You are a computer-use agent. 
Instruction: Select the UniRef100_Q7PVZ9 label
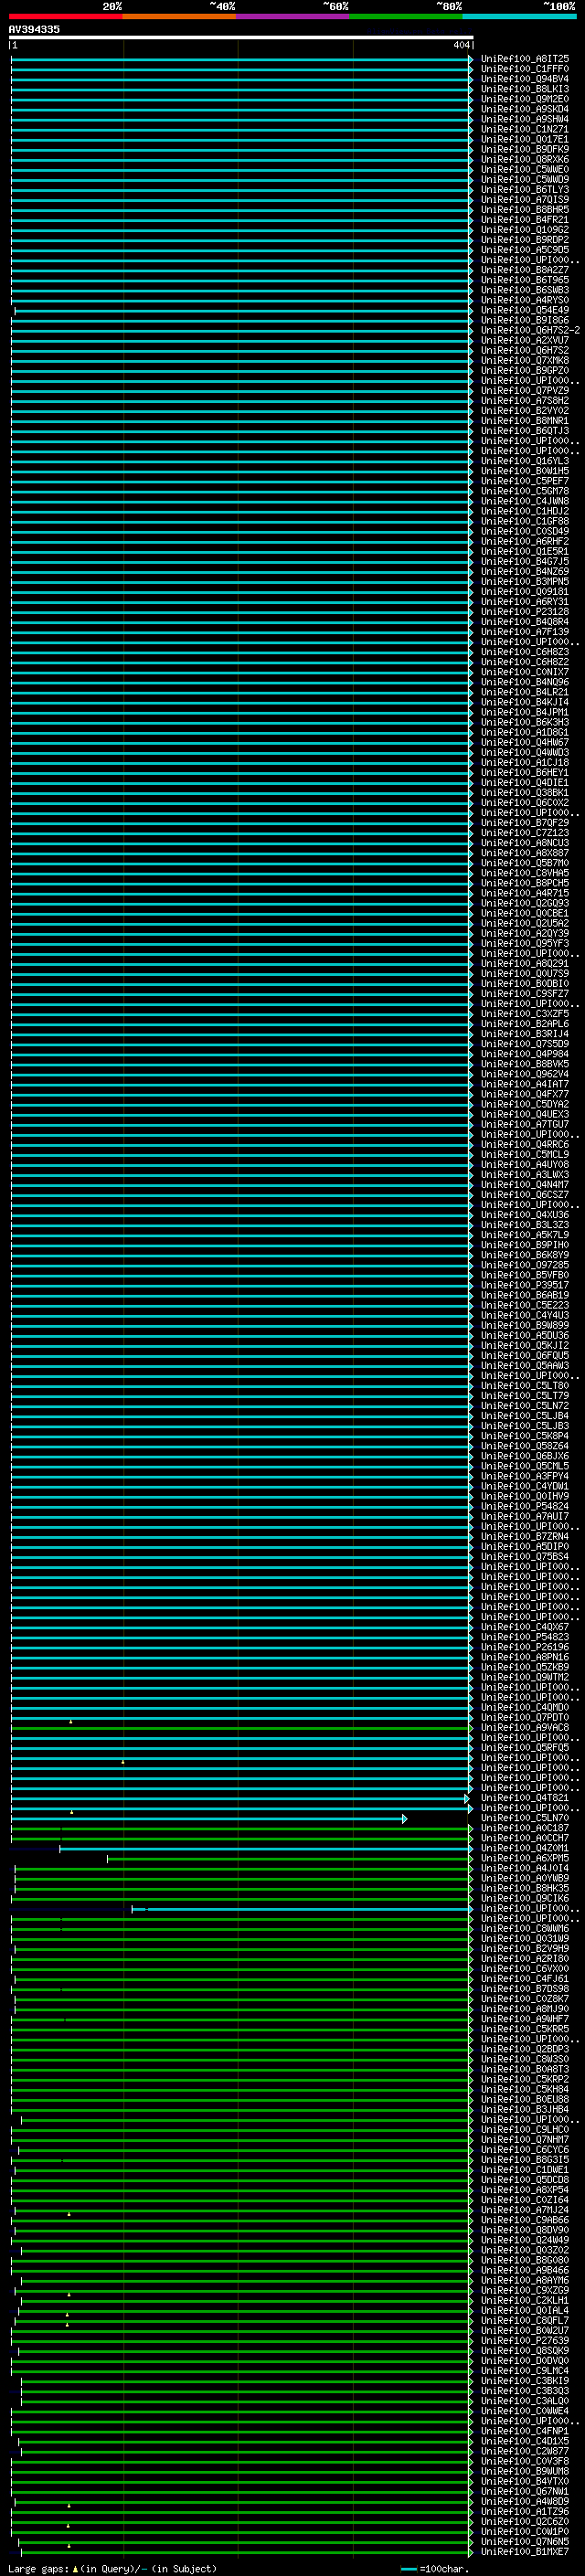(525, 390)
